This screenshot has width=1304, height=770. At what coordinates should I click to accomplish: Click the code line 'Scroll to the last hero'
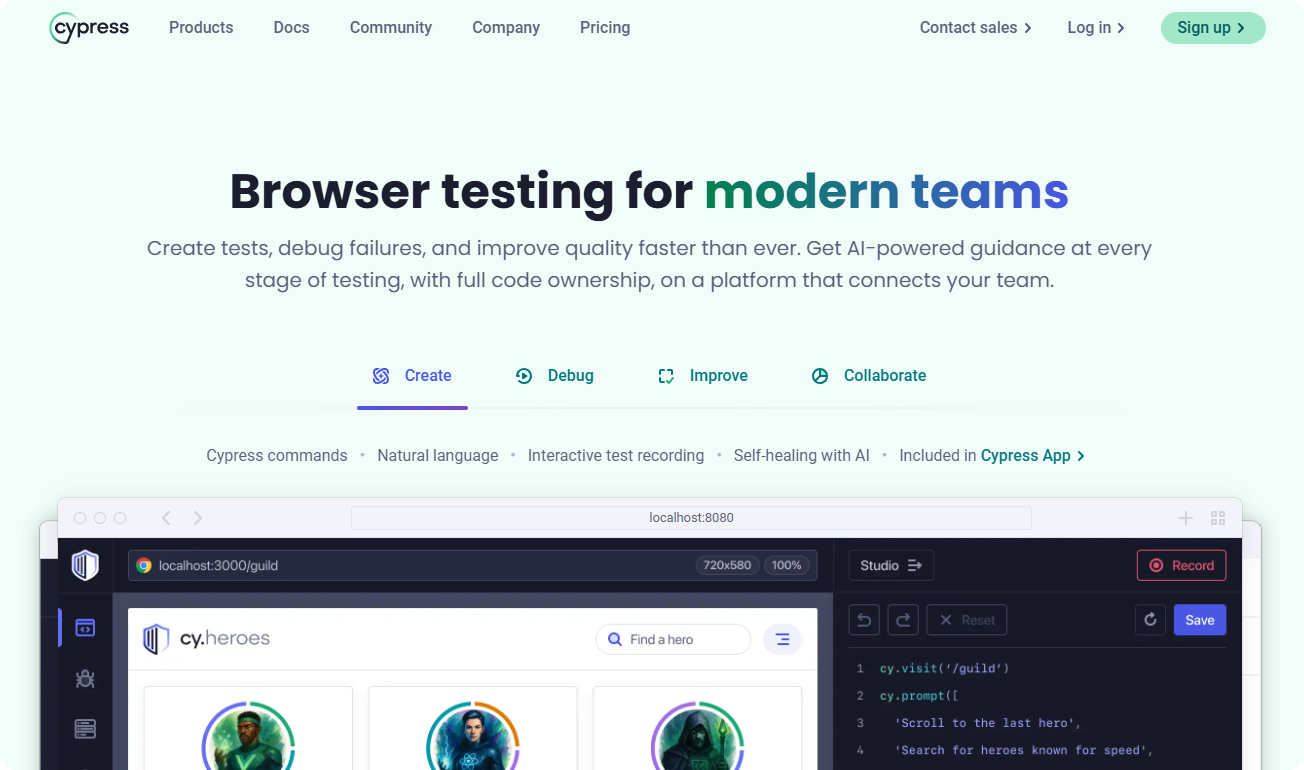[988, 723]
